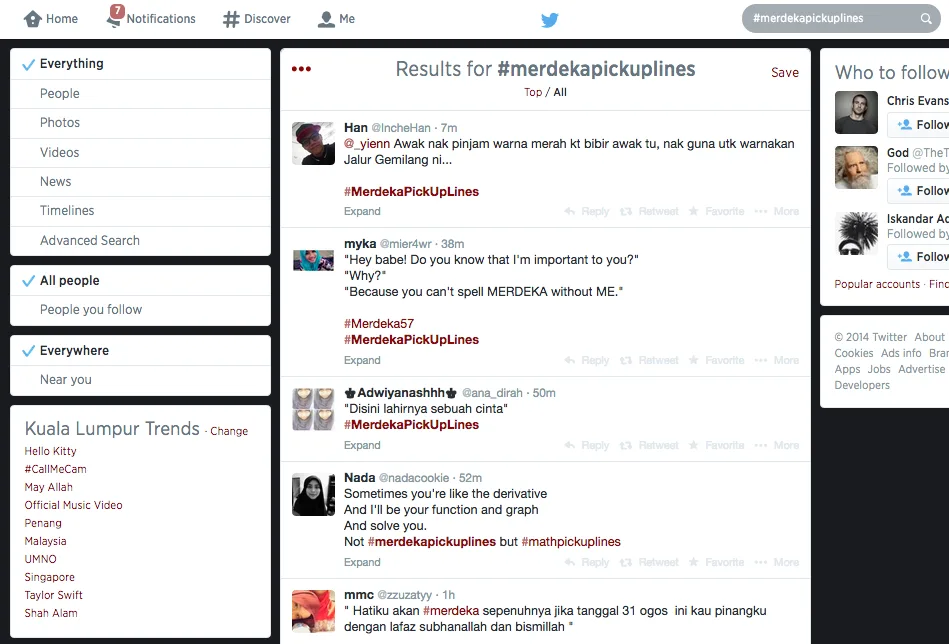949x644 pixels.
Task: Select the People you follow filter
Action: [91, 310]
